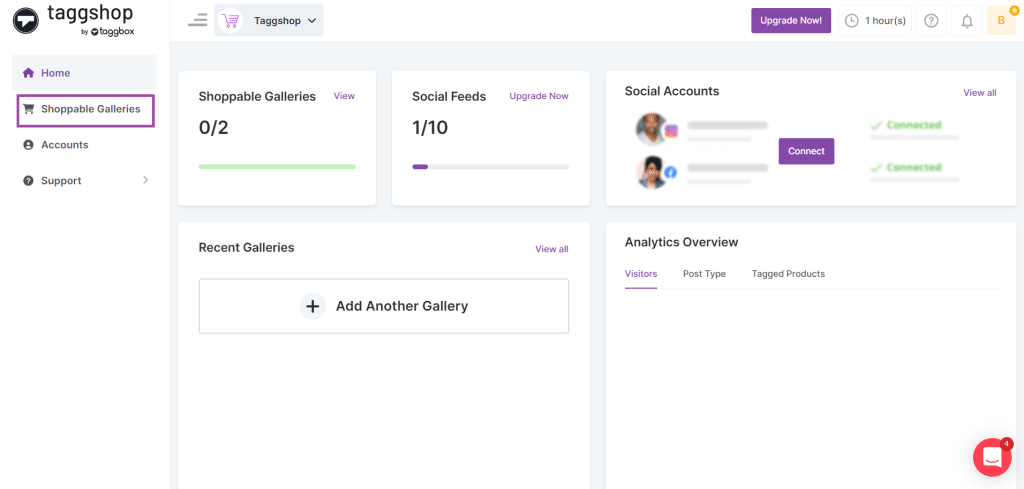Click the Social Feeds progress bar

[490, 167]
